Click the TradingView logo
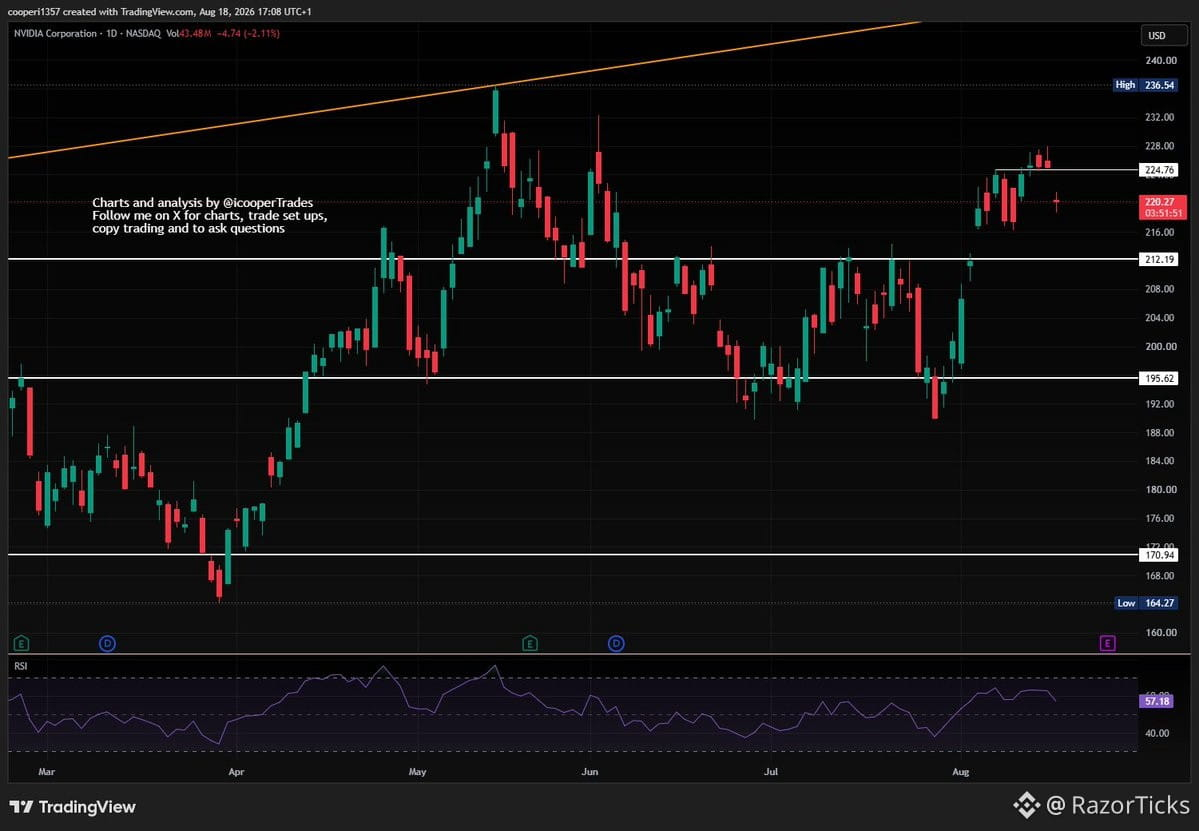Image resolution: width=1199 pixels, height=831 pixels. [x=73, y=807]
